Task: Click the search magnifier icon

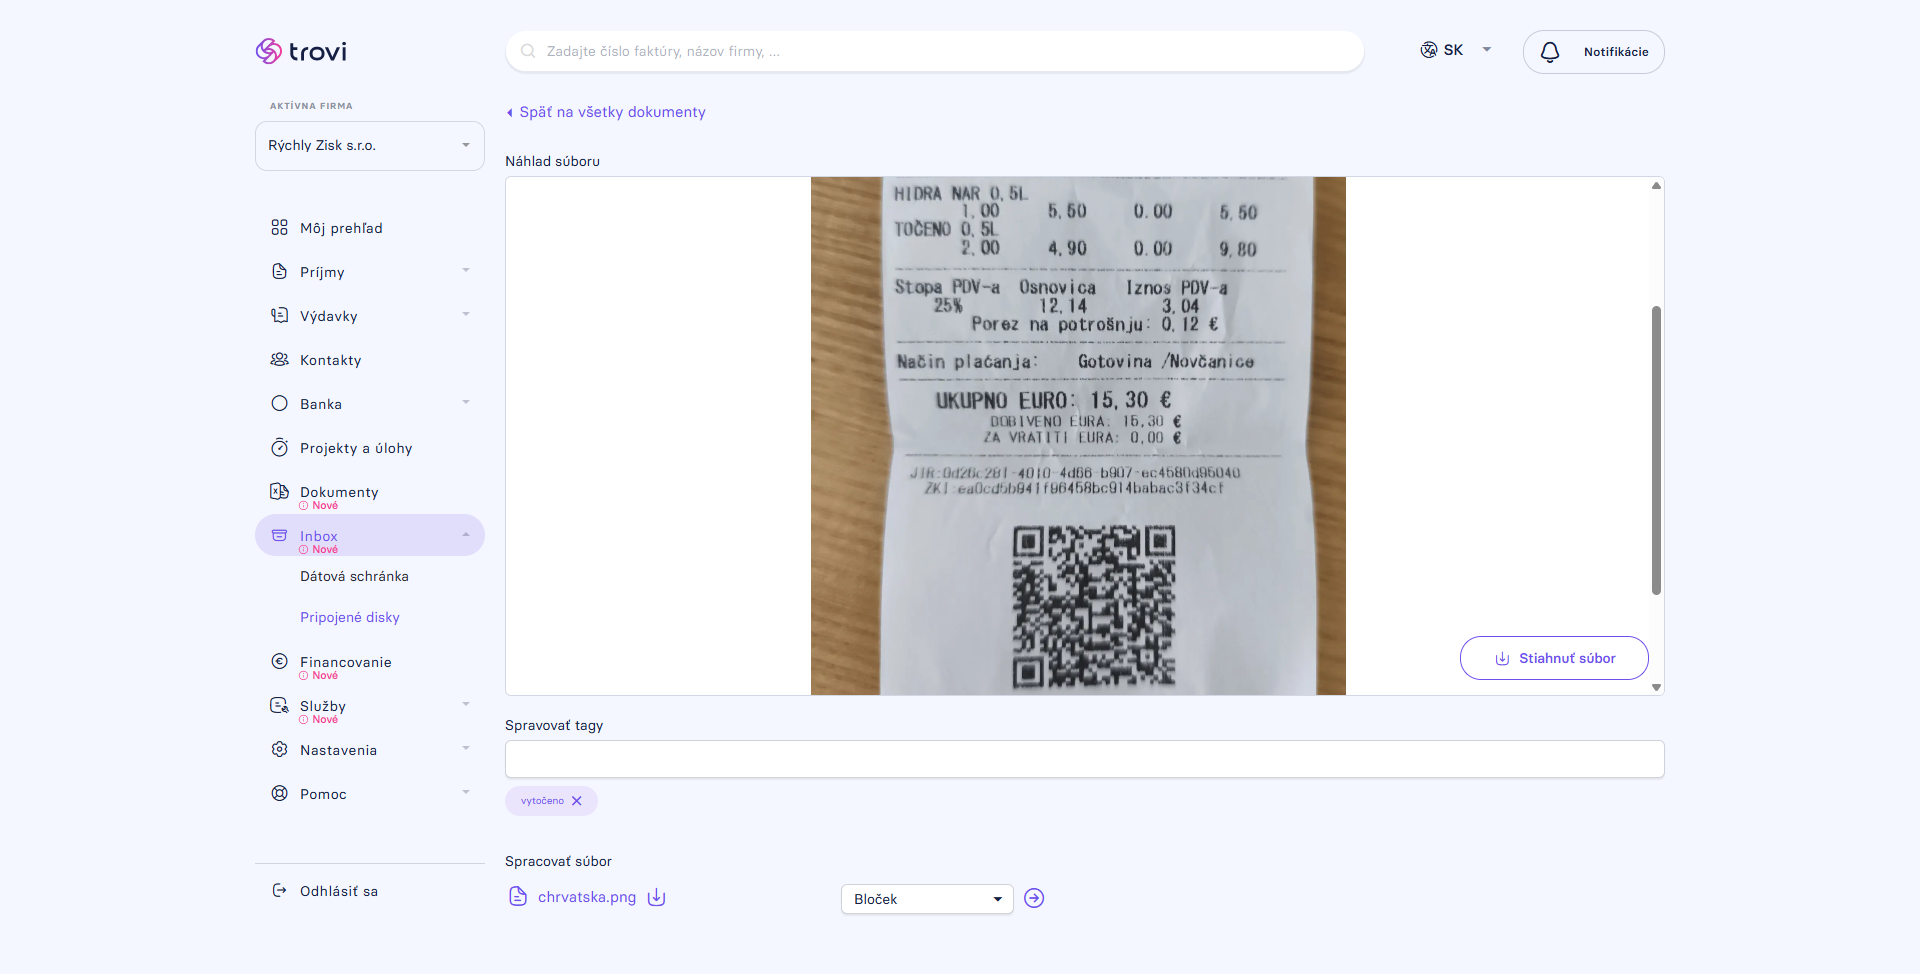Action: pyautogui.click(x=528, y=51)
